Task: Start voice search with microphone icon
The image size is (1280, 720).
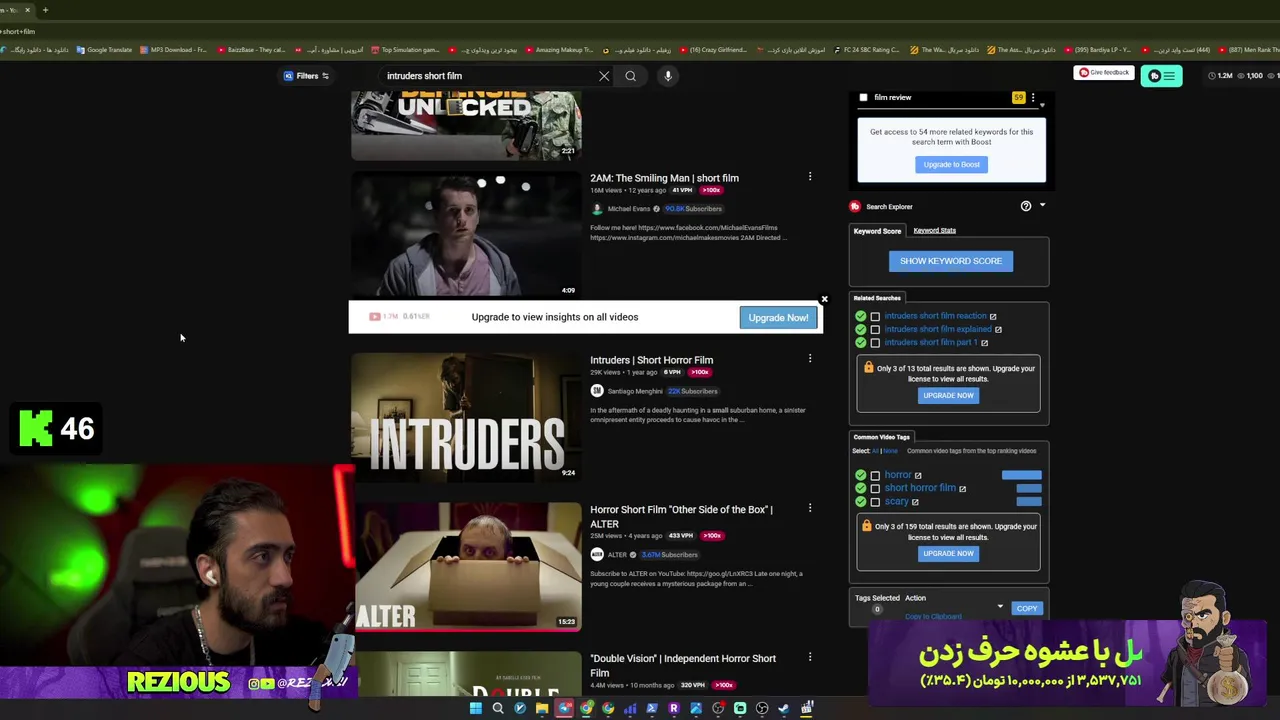Action: [668, 76]
